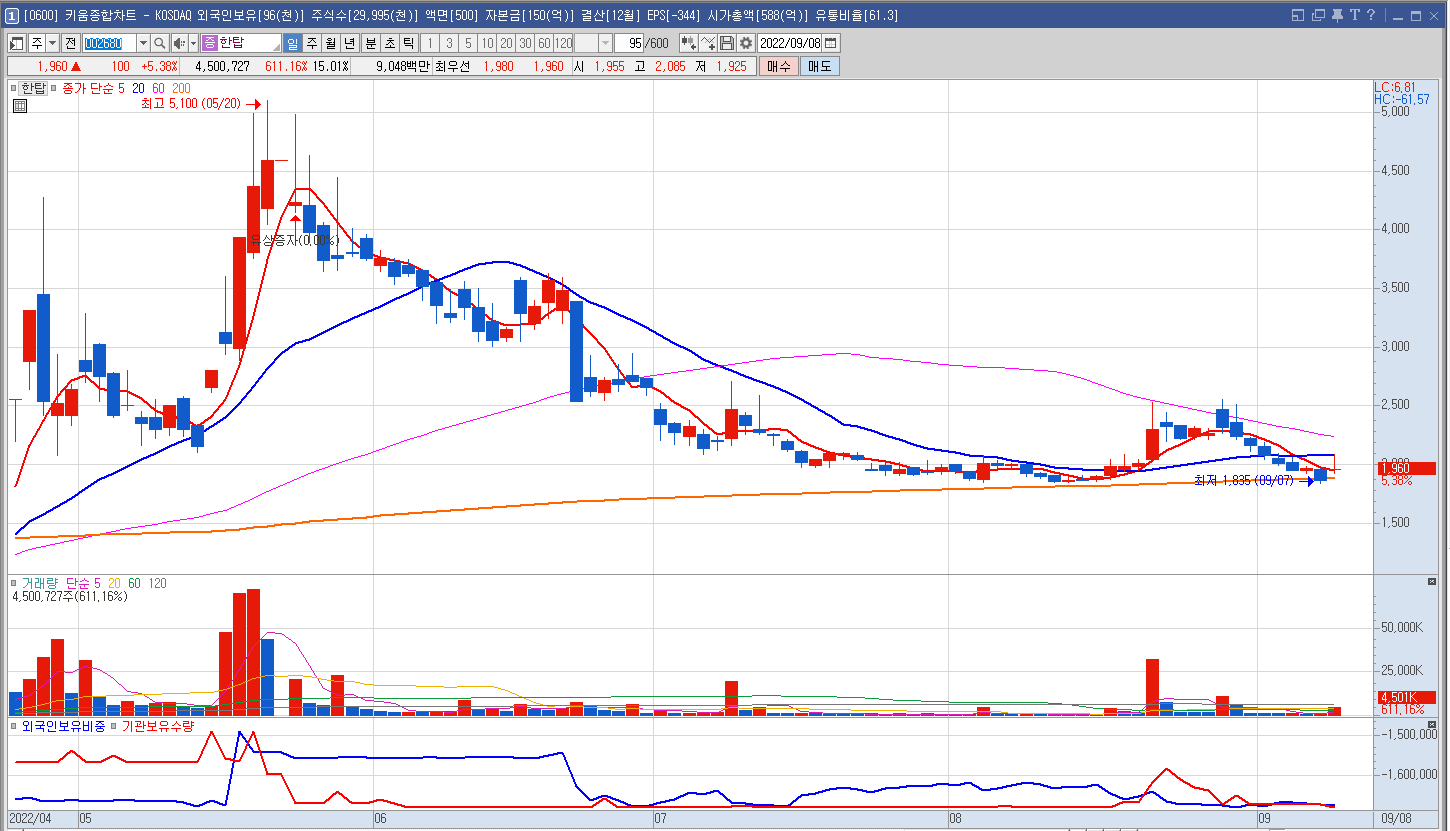Save chart with the floppy disk icon
This screenshot has height=831, width=1450.
[x=727, y=43]
